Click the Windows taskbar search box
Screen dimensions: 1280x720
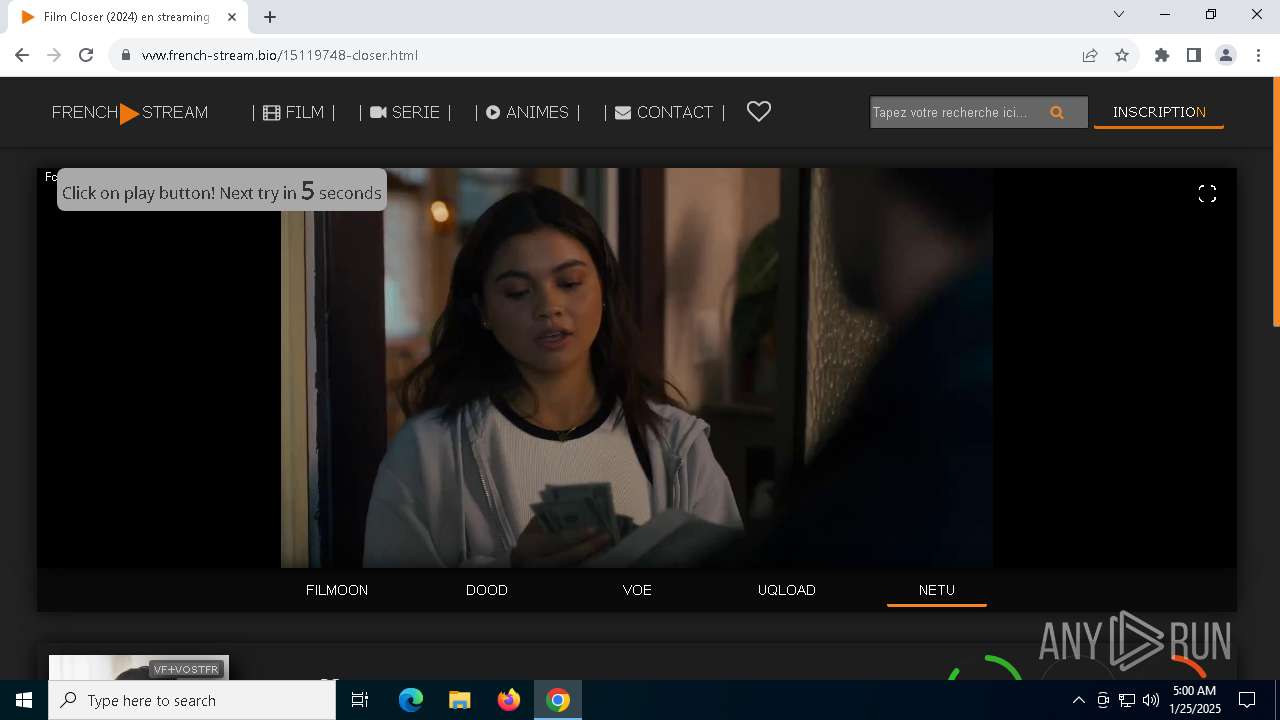(192, 700)
